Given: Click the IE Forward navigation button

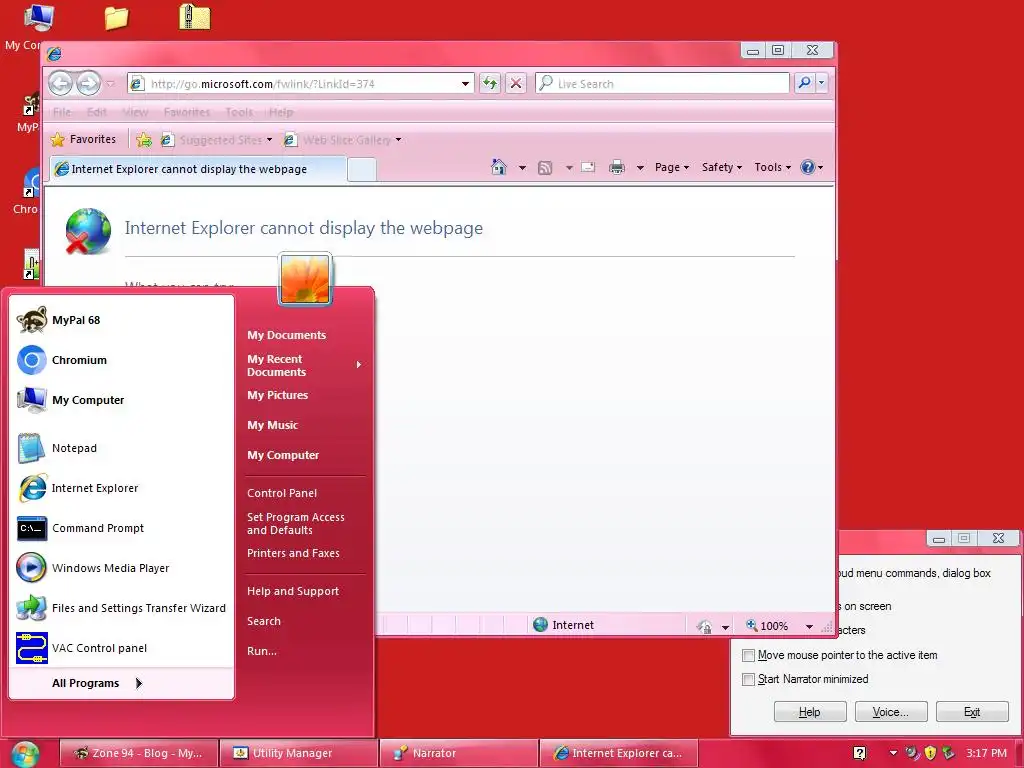Looking at the screenshot, I should click(88, 84).
